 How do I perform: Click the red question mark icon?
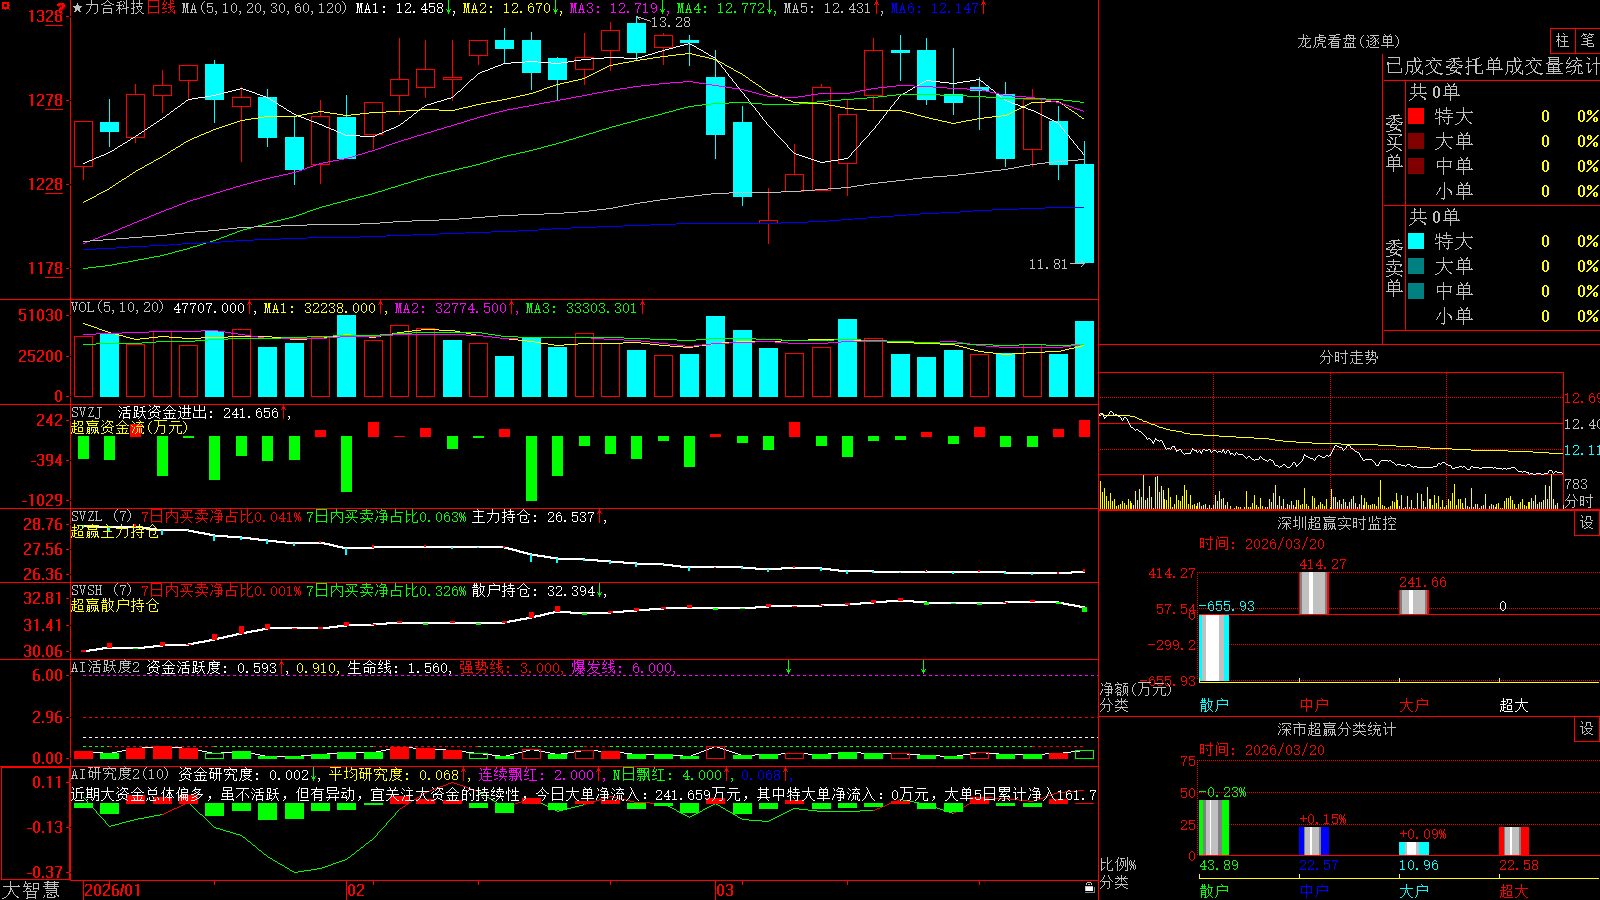[x=61, y=8]
